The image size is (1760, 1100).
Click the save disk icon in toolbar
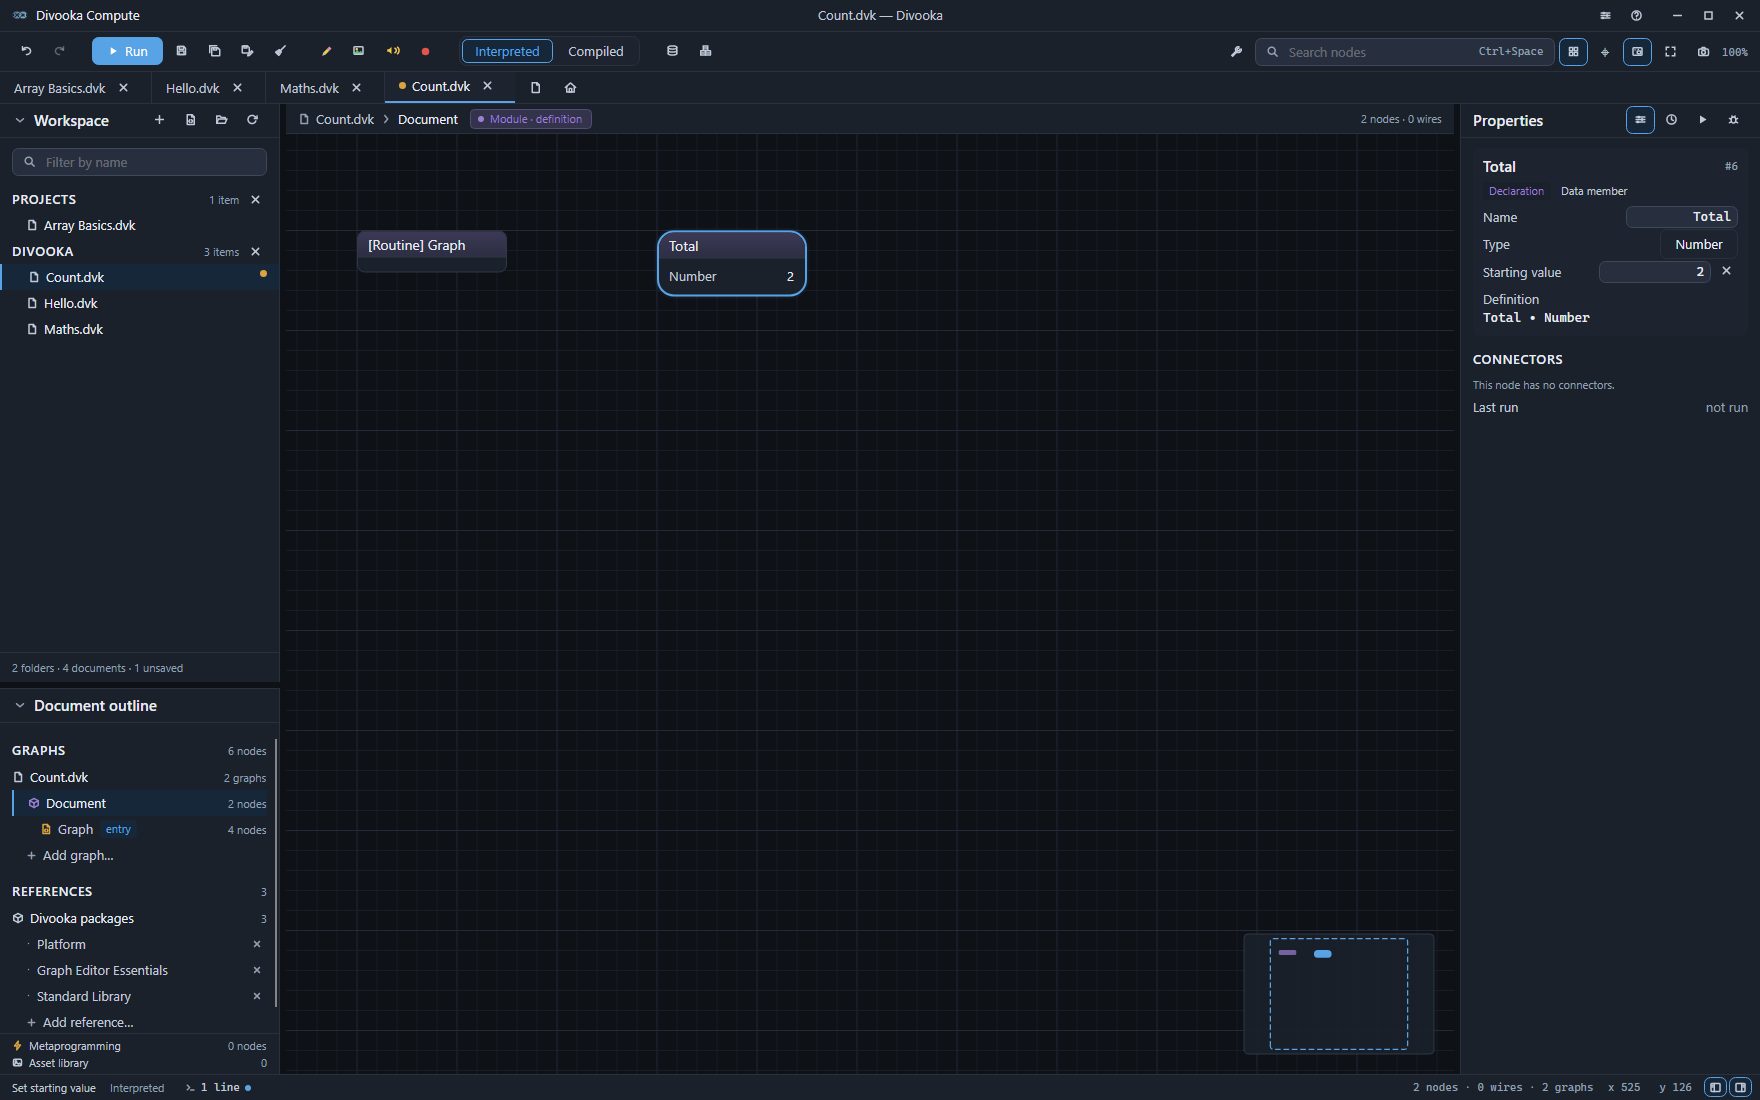click(181, 51)
